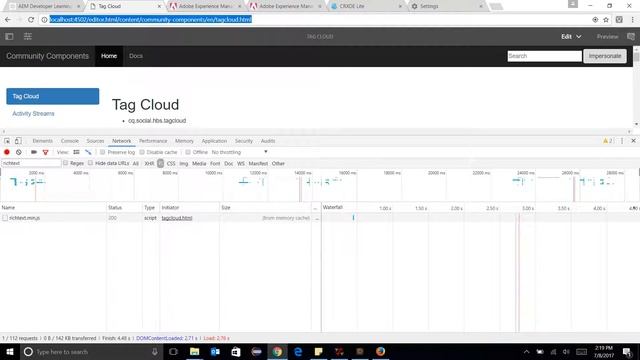Toggle AEM side panel icon
This screenshot has height=360, width=640.
pos(9,37)
